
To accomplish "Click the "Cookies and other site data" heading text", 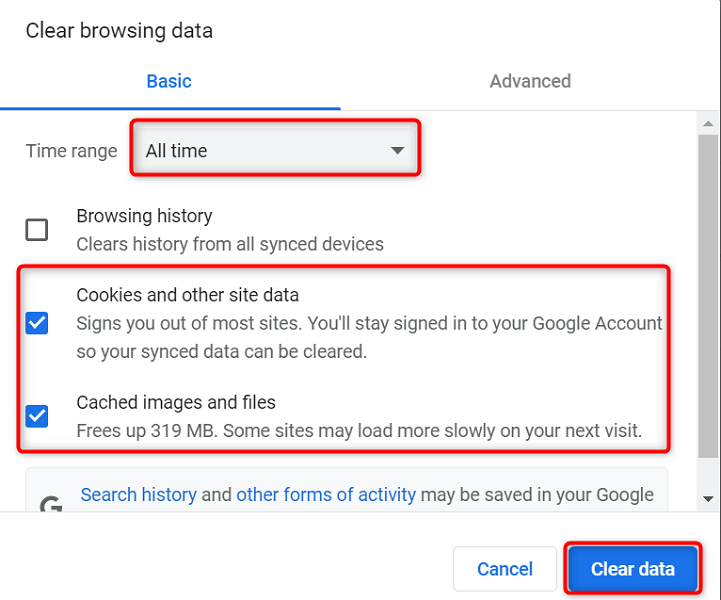I will [x=188, y=295].
